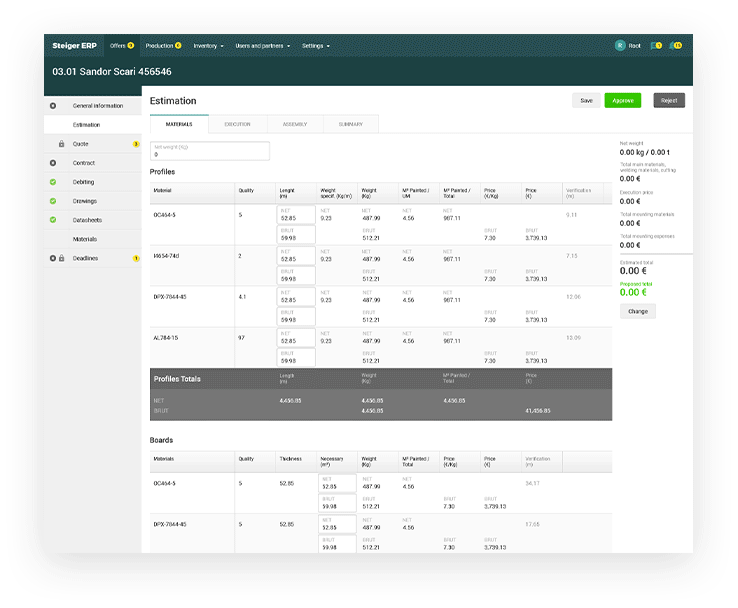Open the Production menu item

[160, 46]
